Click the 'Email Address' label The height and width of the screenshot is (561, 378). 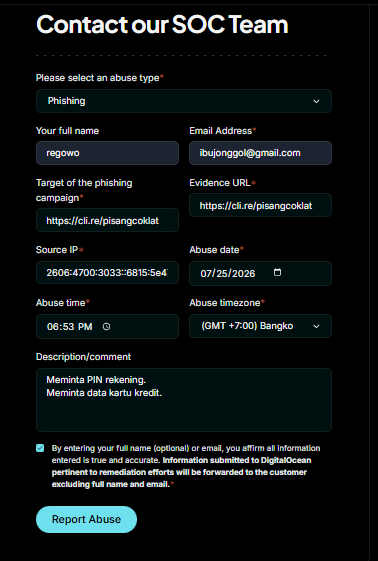[222, 131]
